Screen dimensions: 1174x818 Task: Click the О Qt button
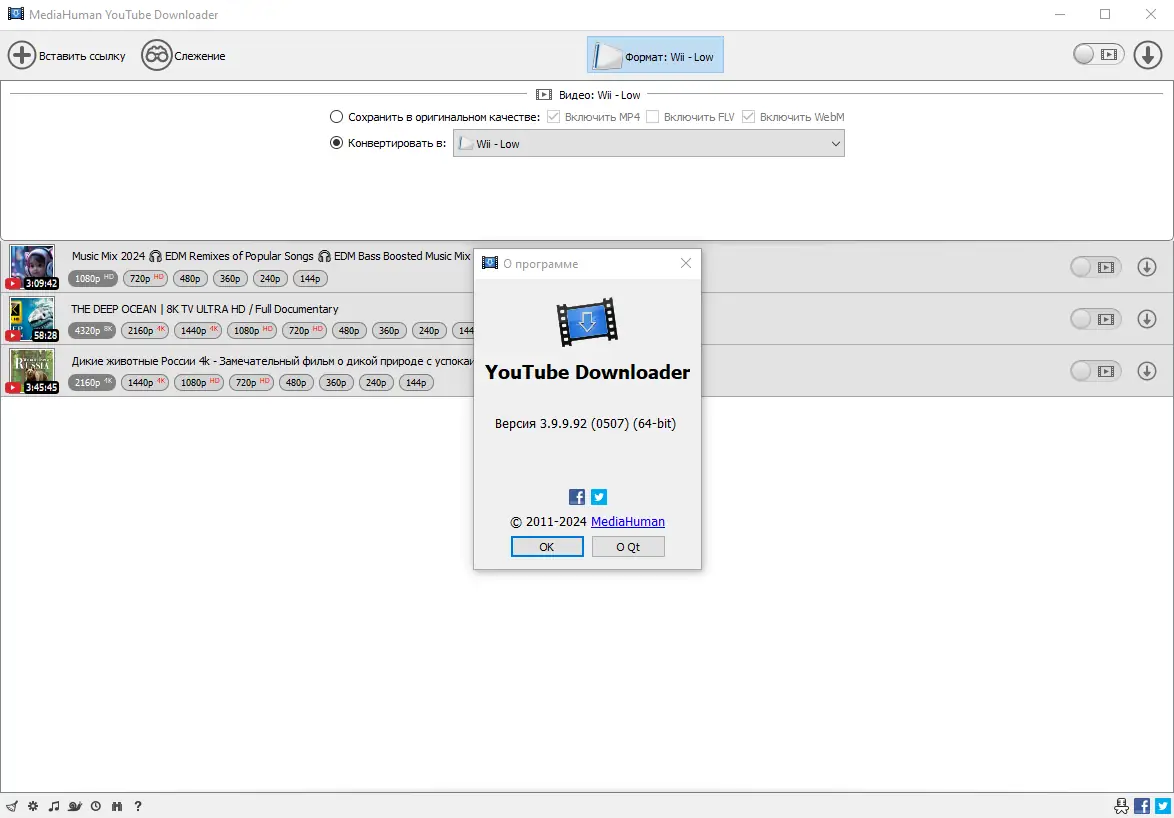click(x=628, y=547)
